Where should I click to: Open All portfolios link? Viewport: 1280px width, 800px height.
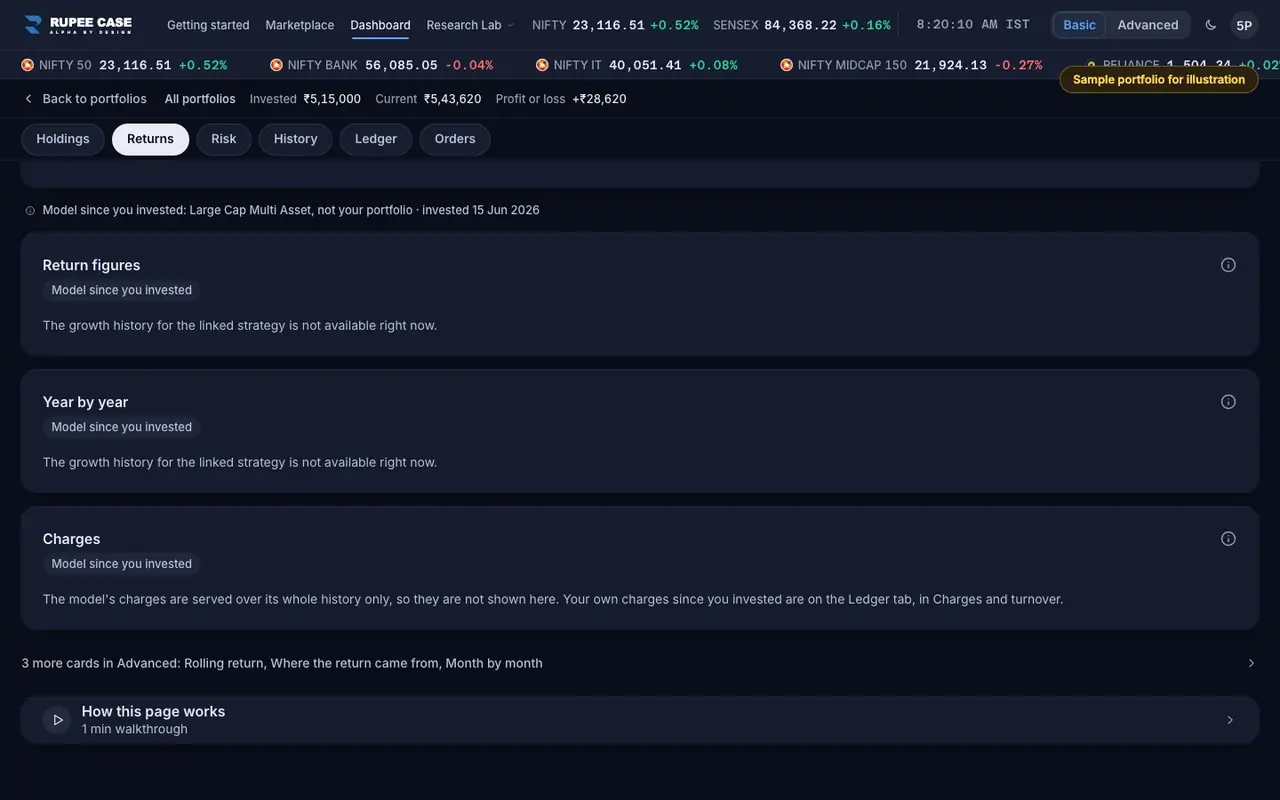pos(200,99)
